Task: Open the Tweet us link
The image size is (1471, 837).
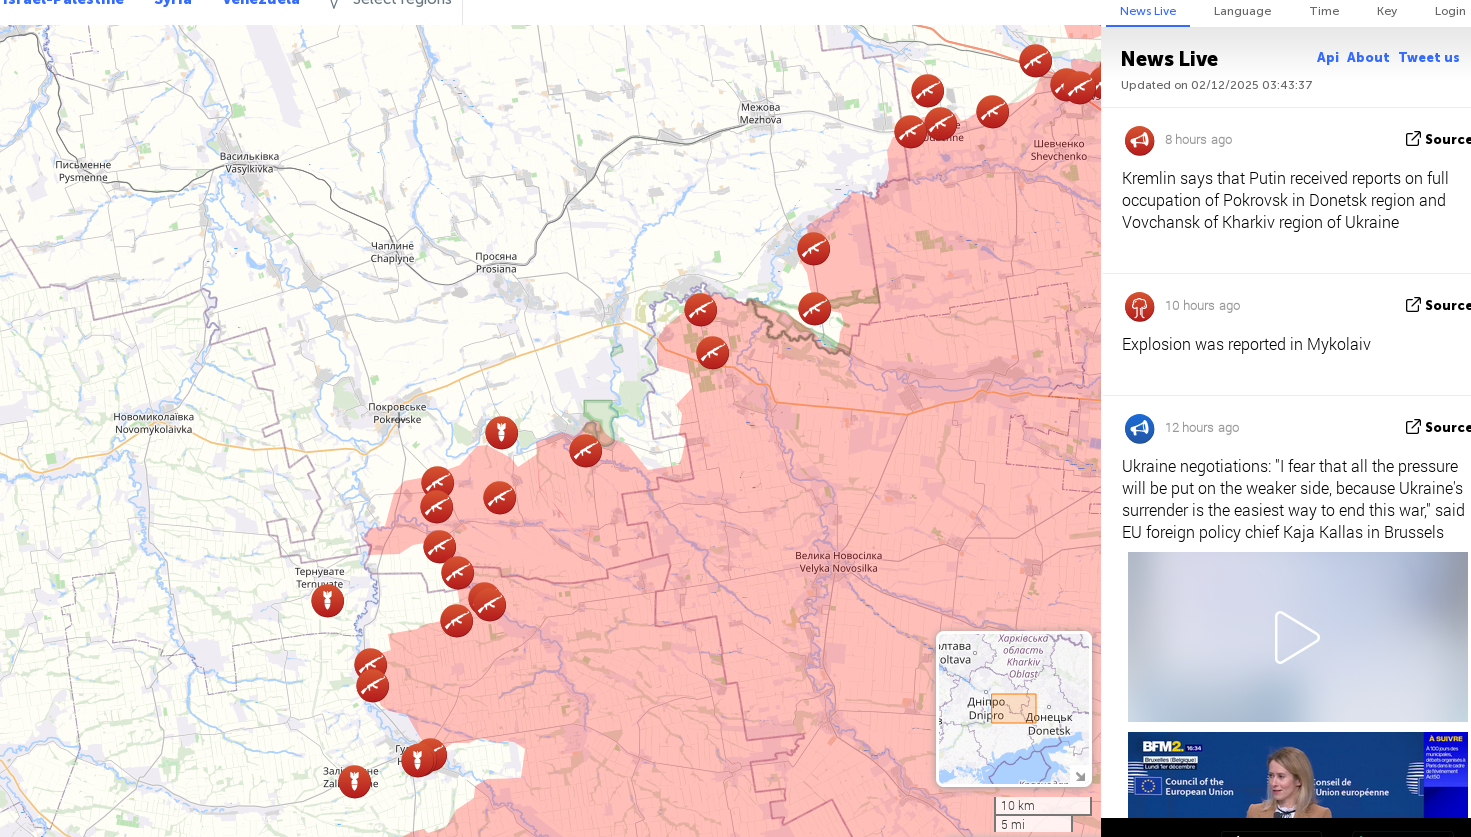Action: pos(1428,58)
